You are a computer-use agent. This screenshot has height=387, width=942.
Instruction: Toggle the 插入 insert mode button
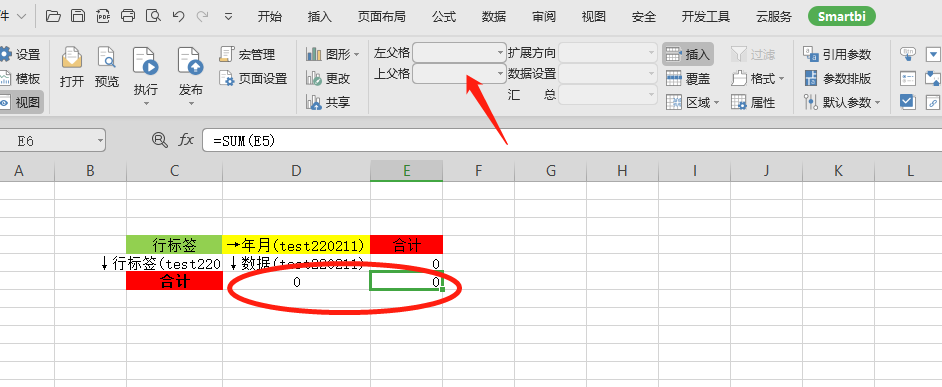point(688,54)
